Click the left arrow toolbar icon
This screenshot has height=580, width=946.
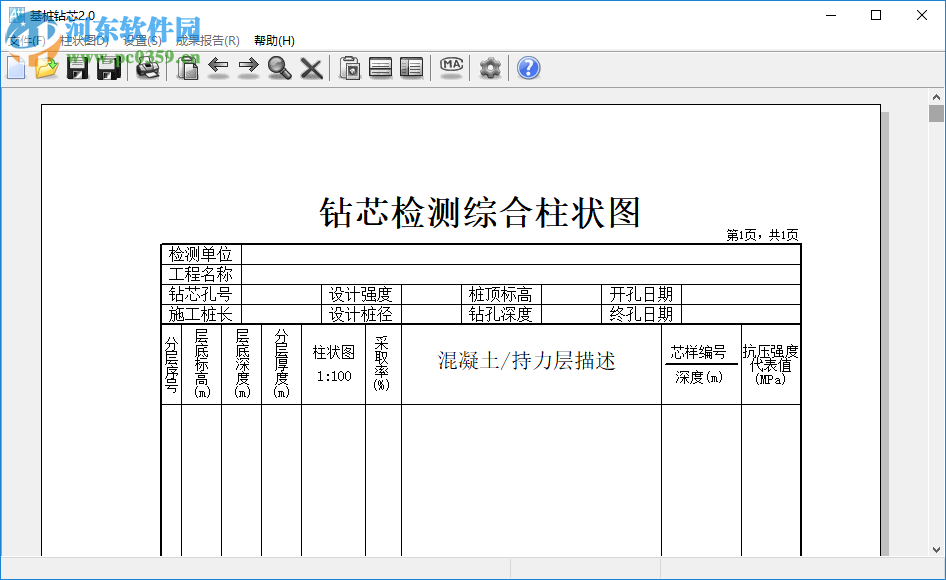(x=218, y=68)
